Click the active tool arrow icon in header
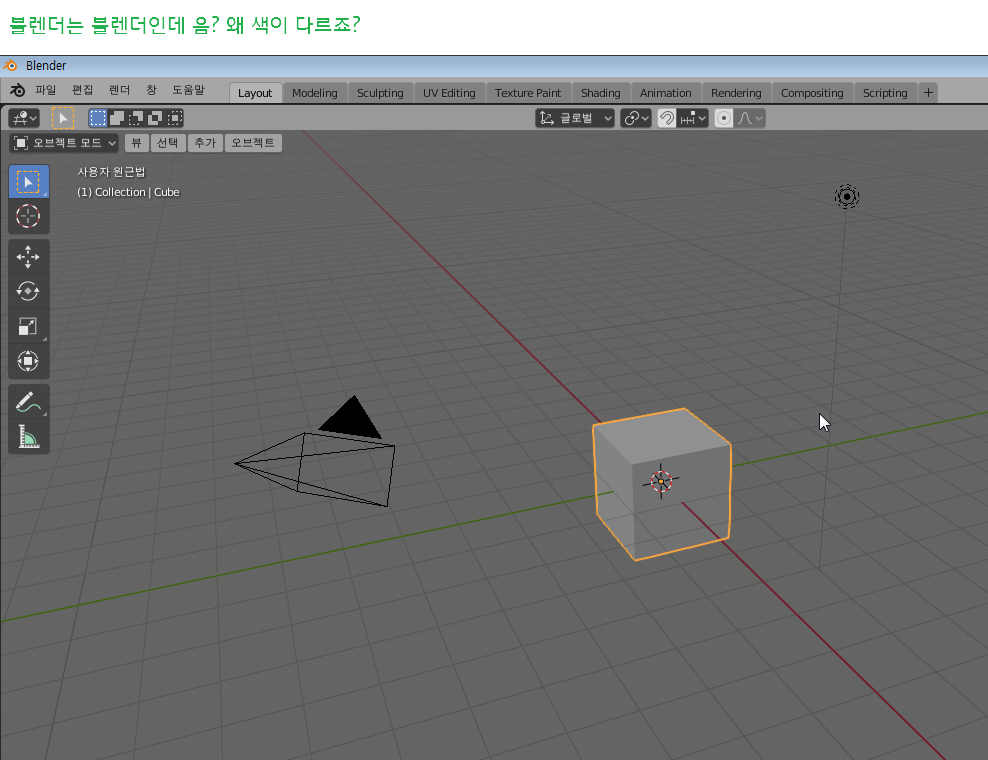Screen dimensions: 988x760 point(62,118)
